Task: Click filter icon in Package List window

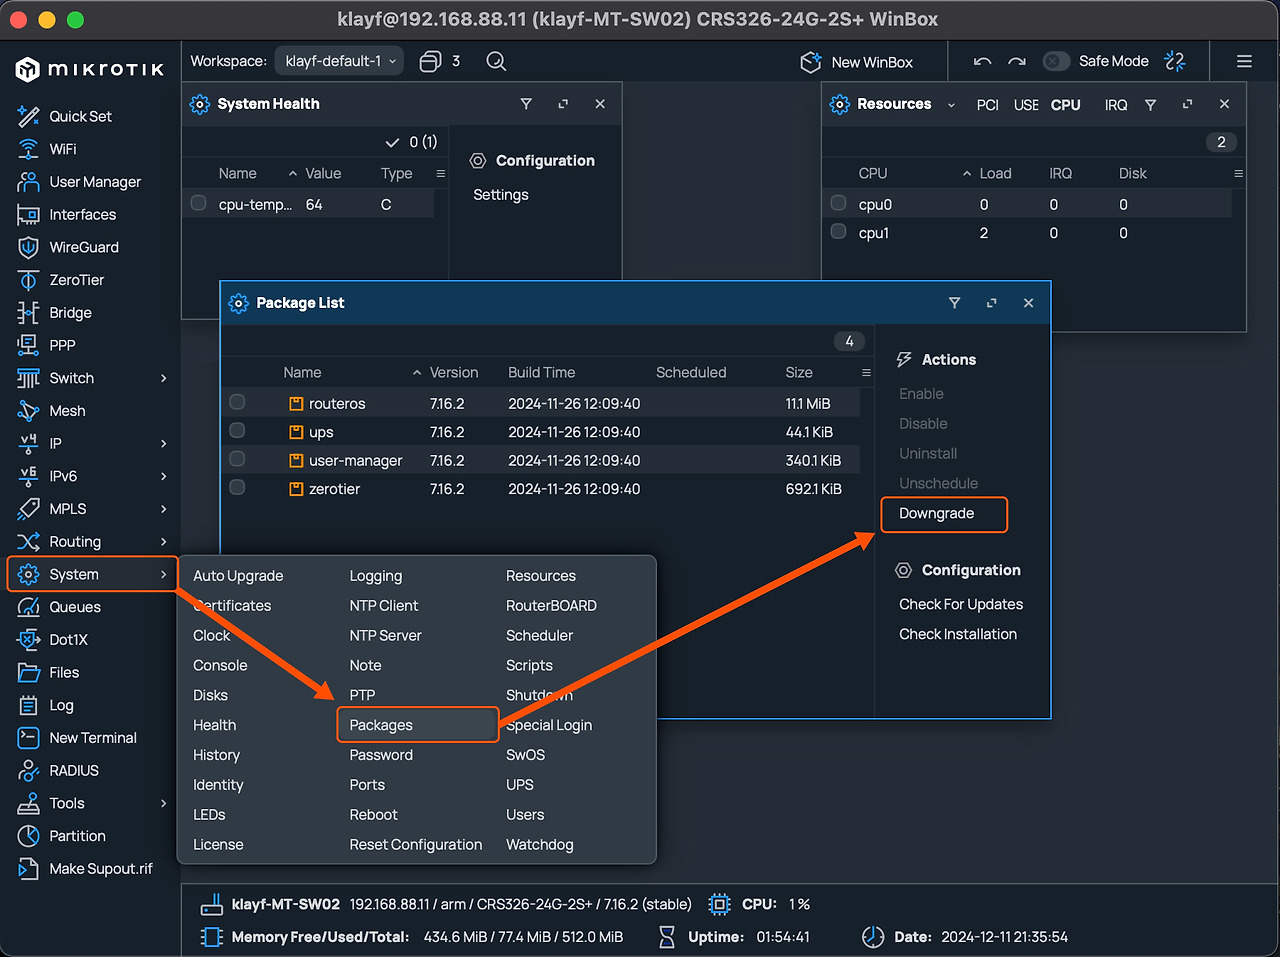Action: pos(954,303)
